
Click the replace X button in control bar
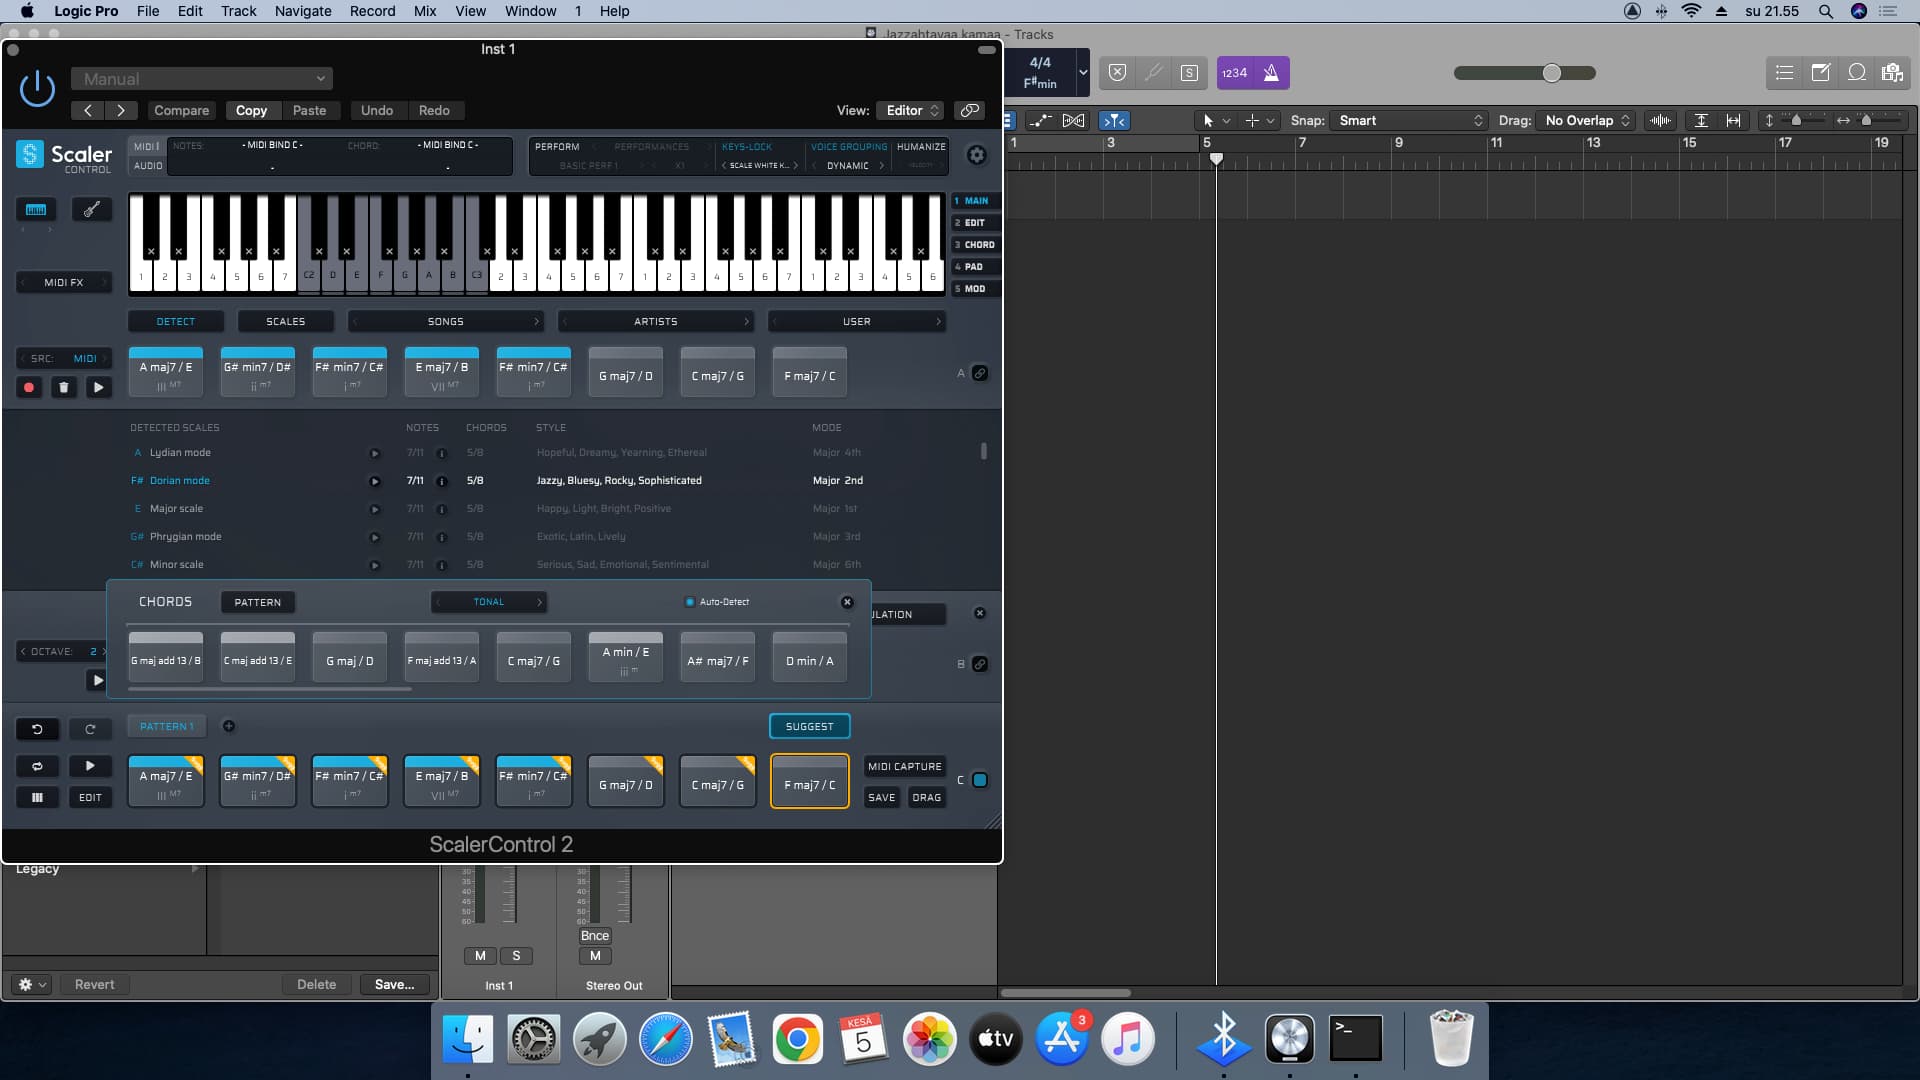pos(1118,73)
